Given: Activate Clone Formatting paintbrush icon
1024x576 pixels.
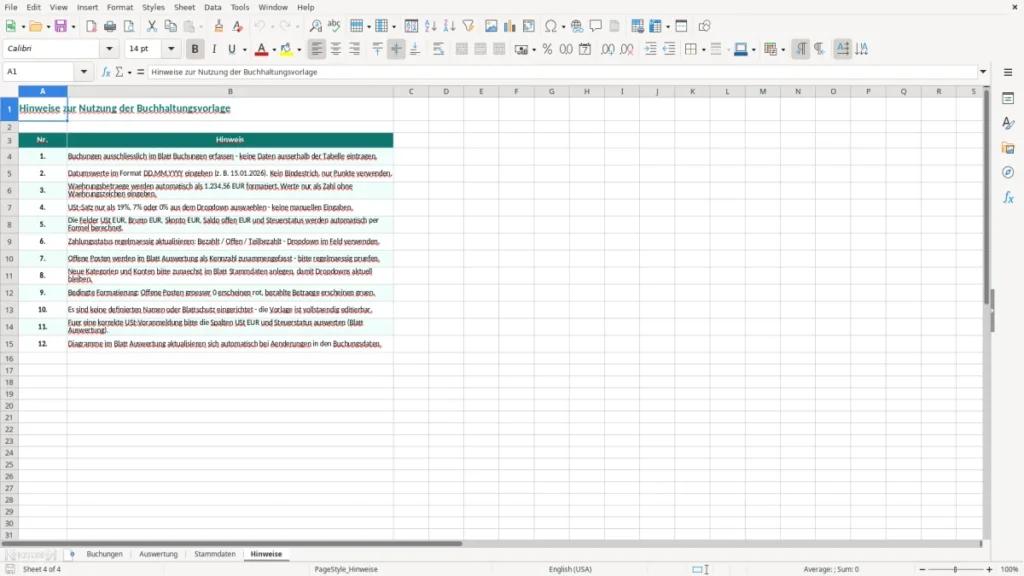Looking at the screenshot, I should pyautogui.click(x=218, y=26).
